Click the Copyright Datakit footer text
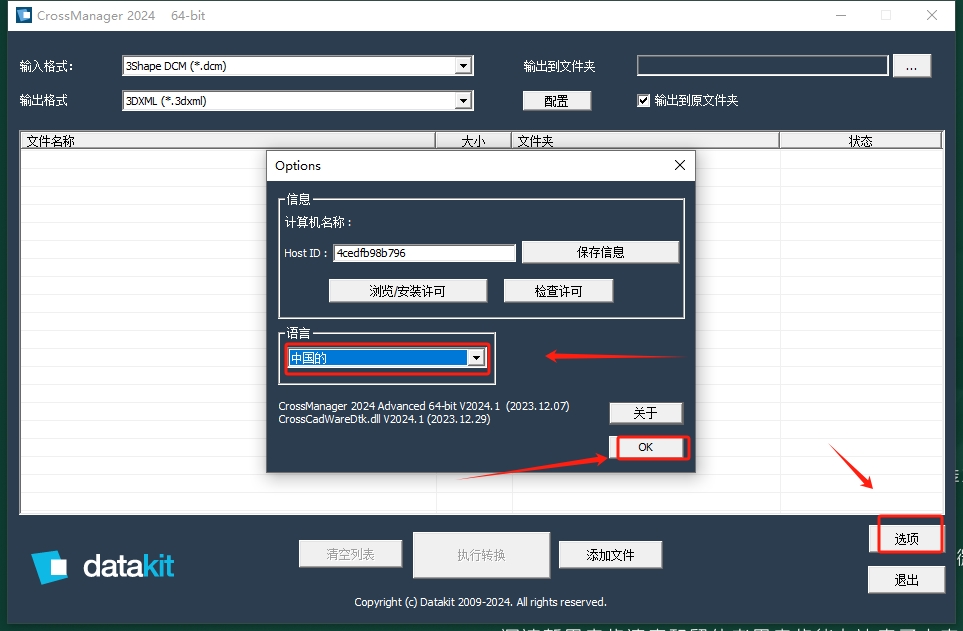963x631 pixels. tap(480, 602)
